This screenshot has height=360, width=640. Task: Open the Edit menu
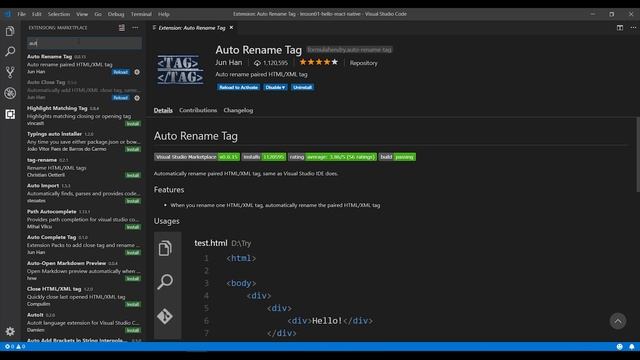coord(36,14)
